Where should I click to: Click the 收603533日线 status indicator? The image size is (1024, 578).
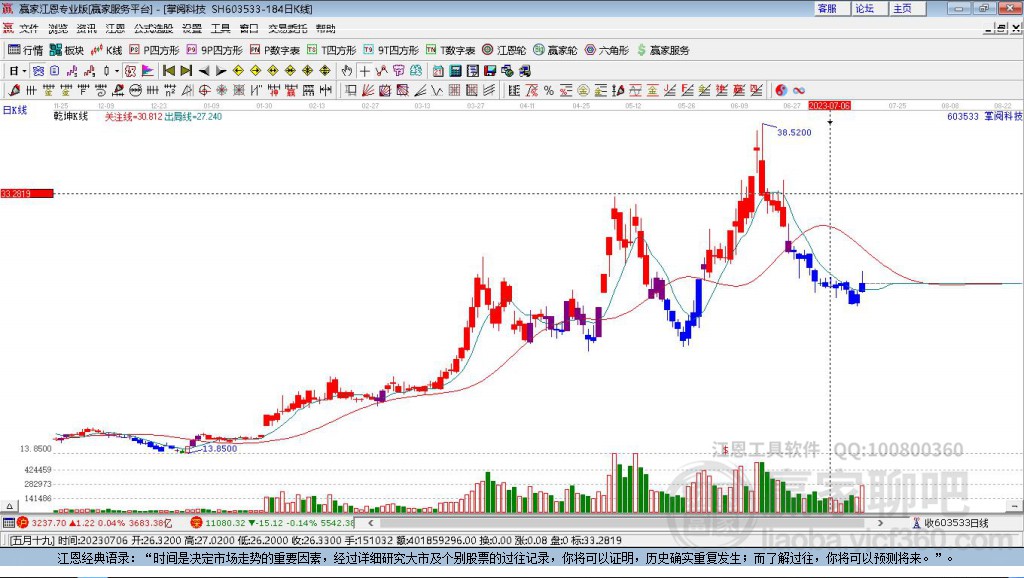click(x=951, y=523)
